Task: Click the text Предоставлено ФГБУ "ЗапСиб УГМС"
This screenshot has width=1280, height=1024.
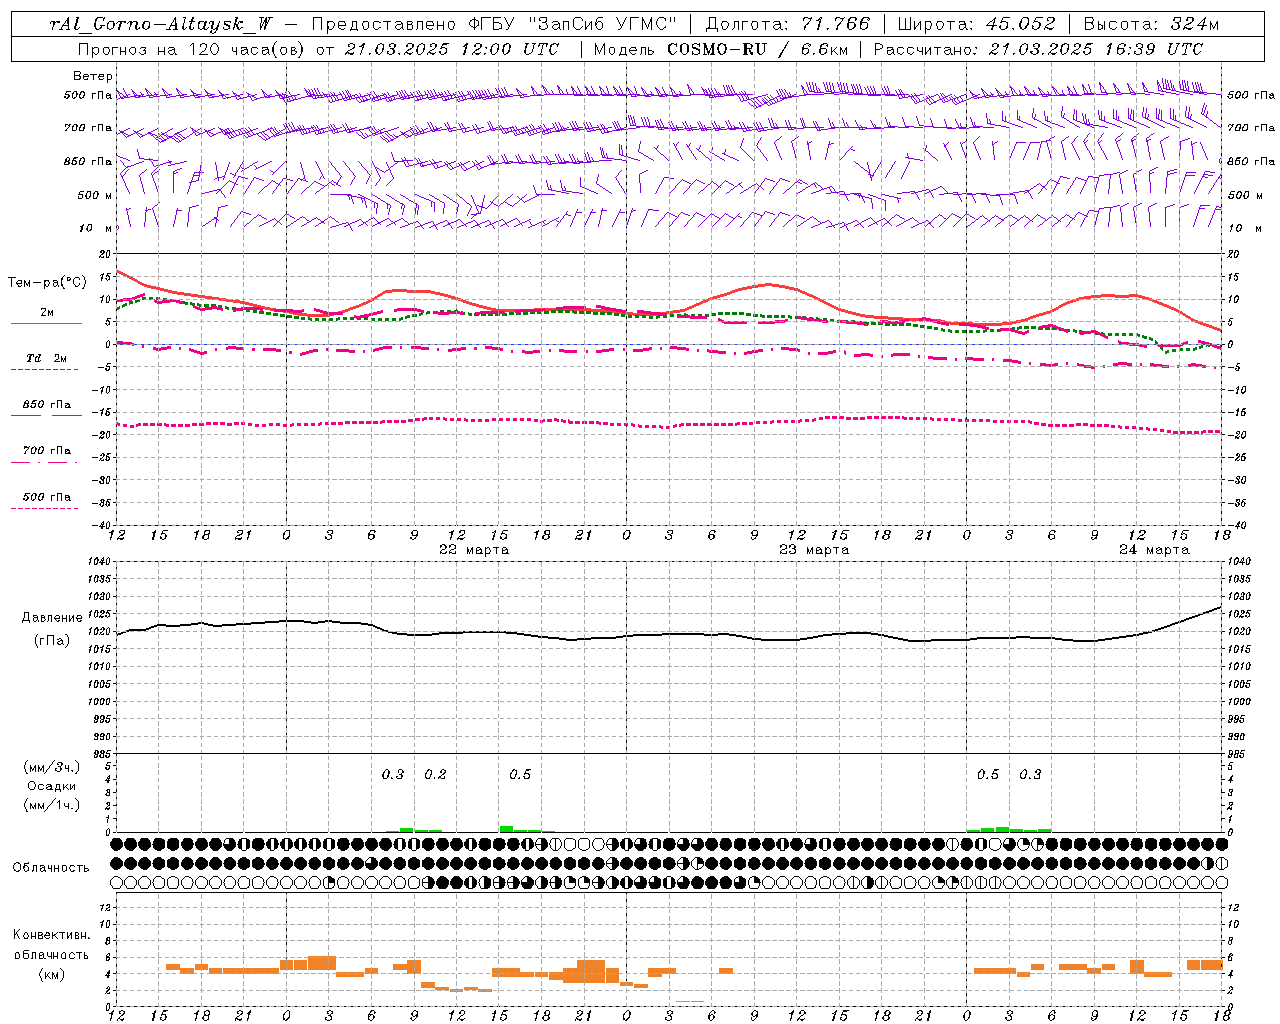Action: 494,24
